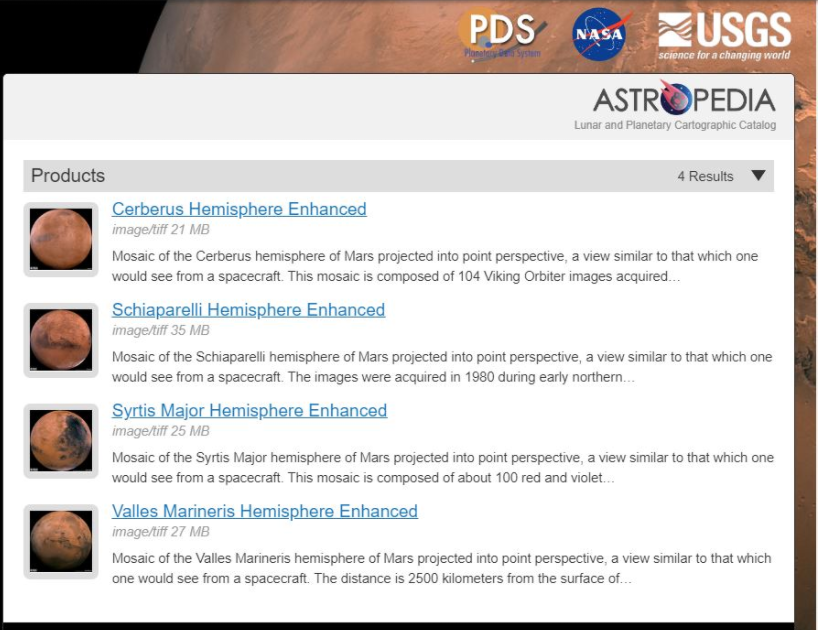Screen dimensions: 818x630
Task: Click the Cerberus Hemisphere Mars thumbnail image
Action: (x=60, y=240)
